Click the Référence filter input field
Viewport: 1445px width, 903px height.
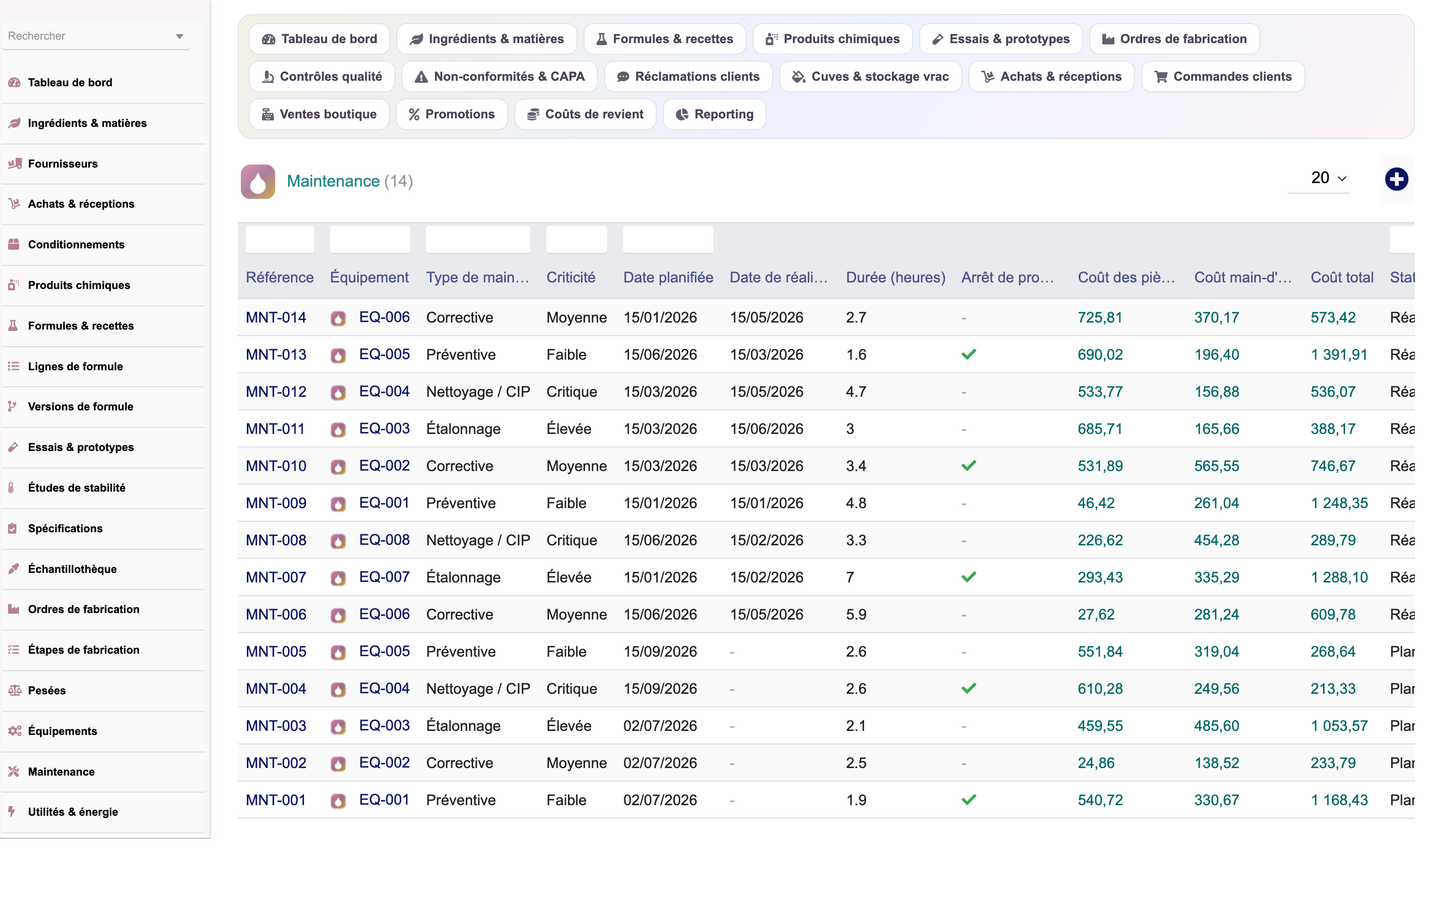click(280, 239)
